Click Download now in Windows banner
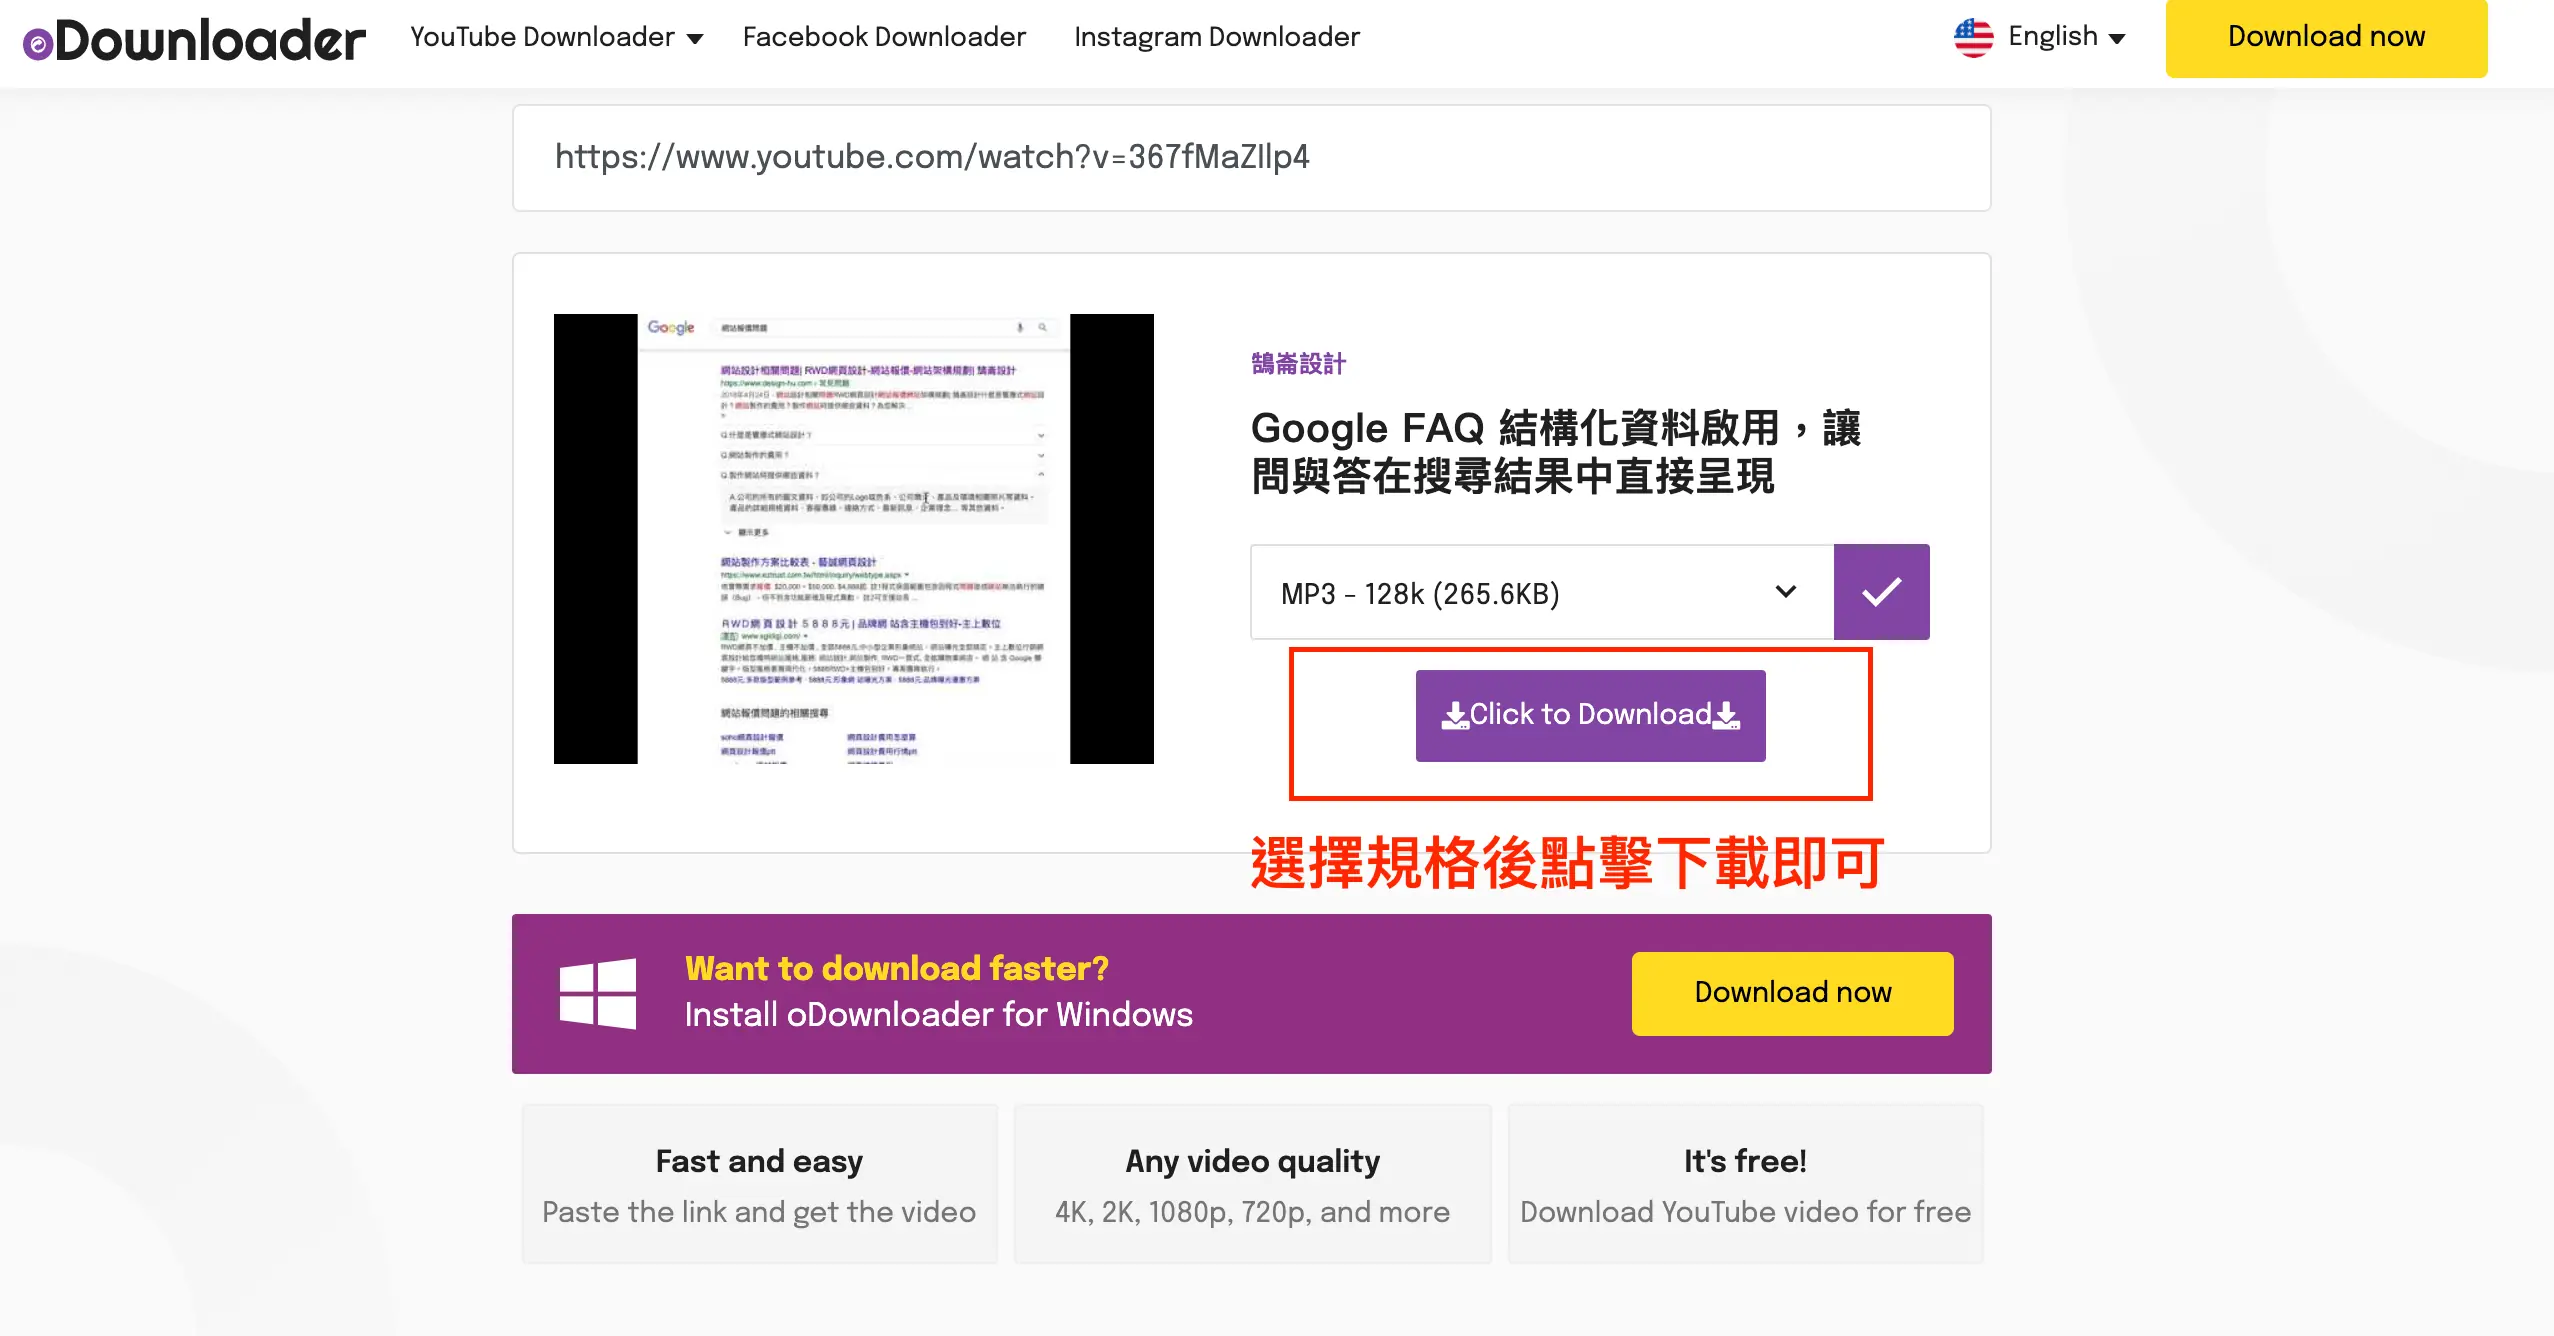2554x1336 pixels. click(1792, 993)
